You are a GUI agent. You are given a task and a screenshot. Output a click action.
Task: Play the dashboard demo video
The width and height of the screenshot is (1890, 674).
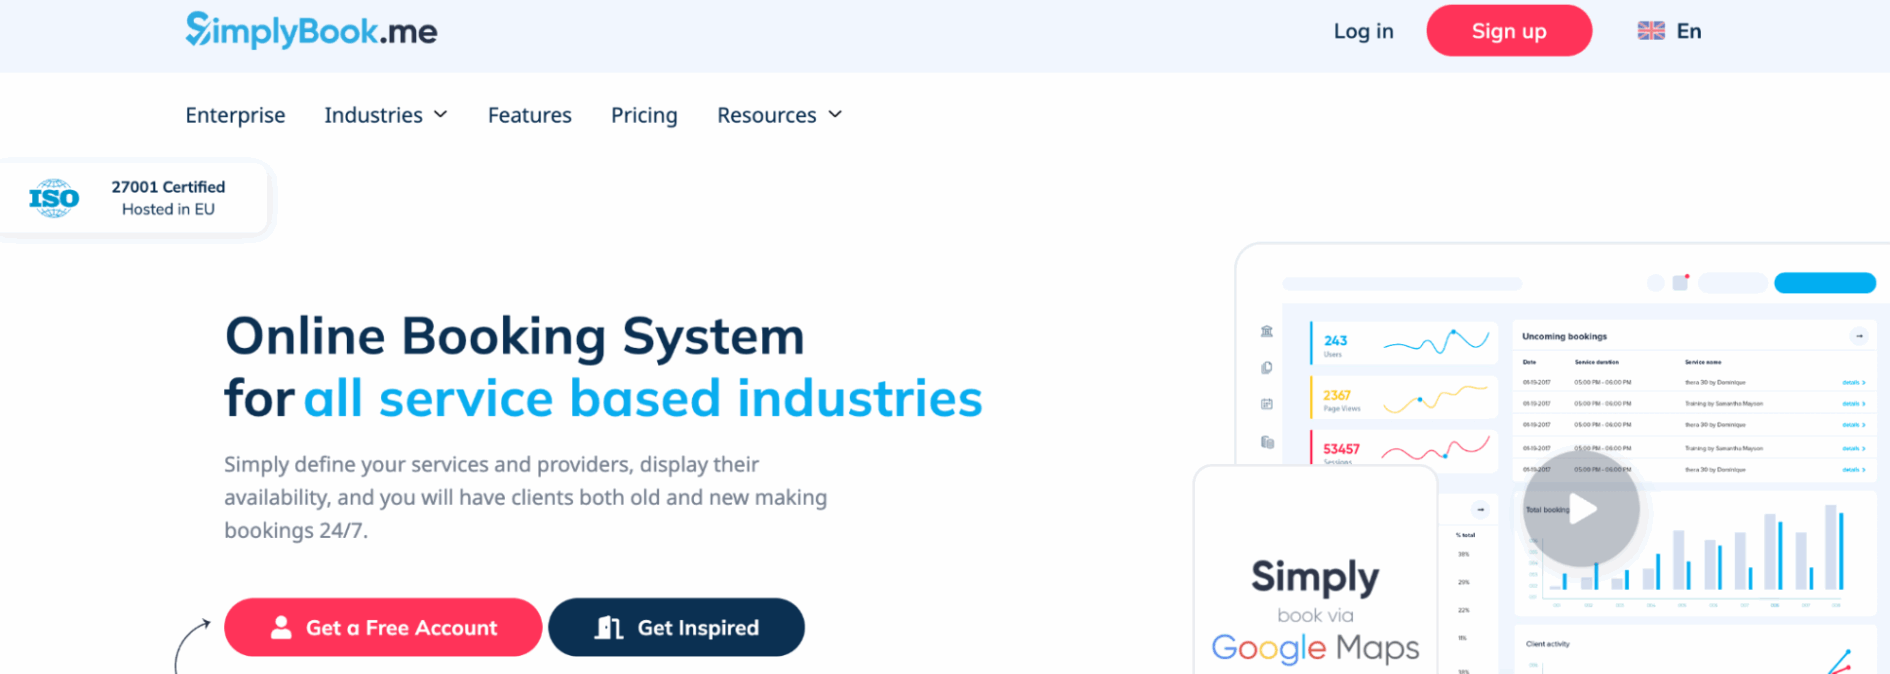tap(1581, 509)
